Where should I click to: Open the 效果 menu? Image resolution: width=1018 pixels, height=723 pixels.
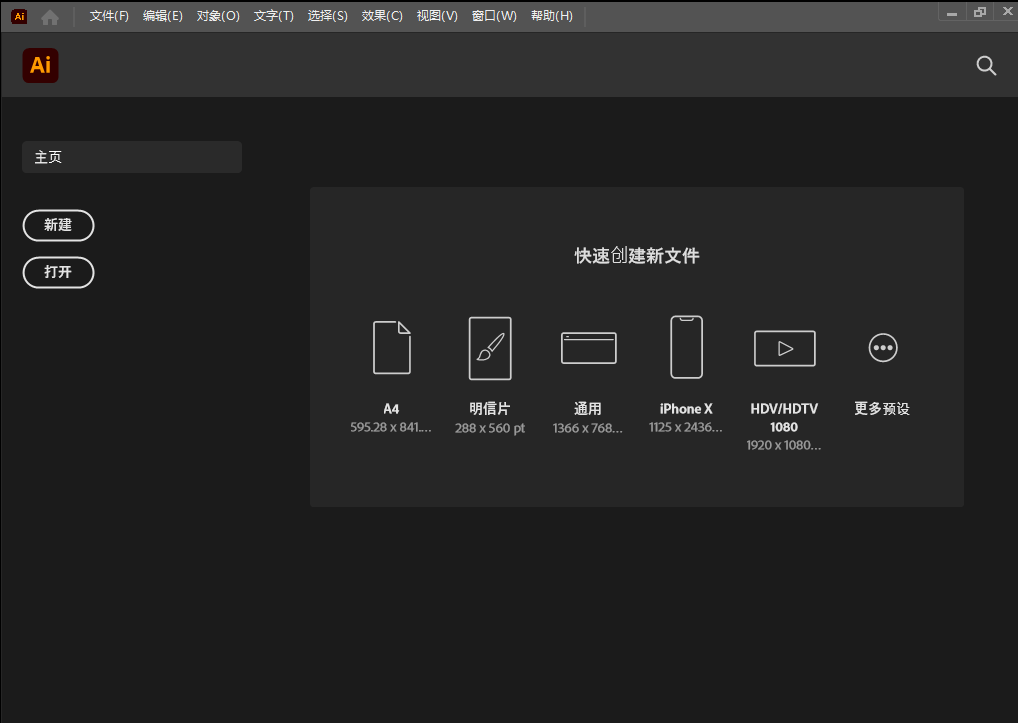click(381, 15)
